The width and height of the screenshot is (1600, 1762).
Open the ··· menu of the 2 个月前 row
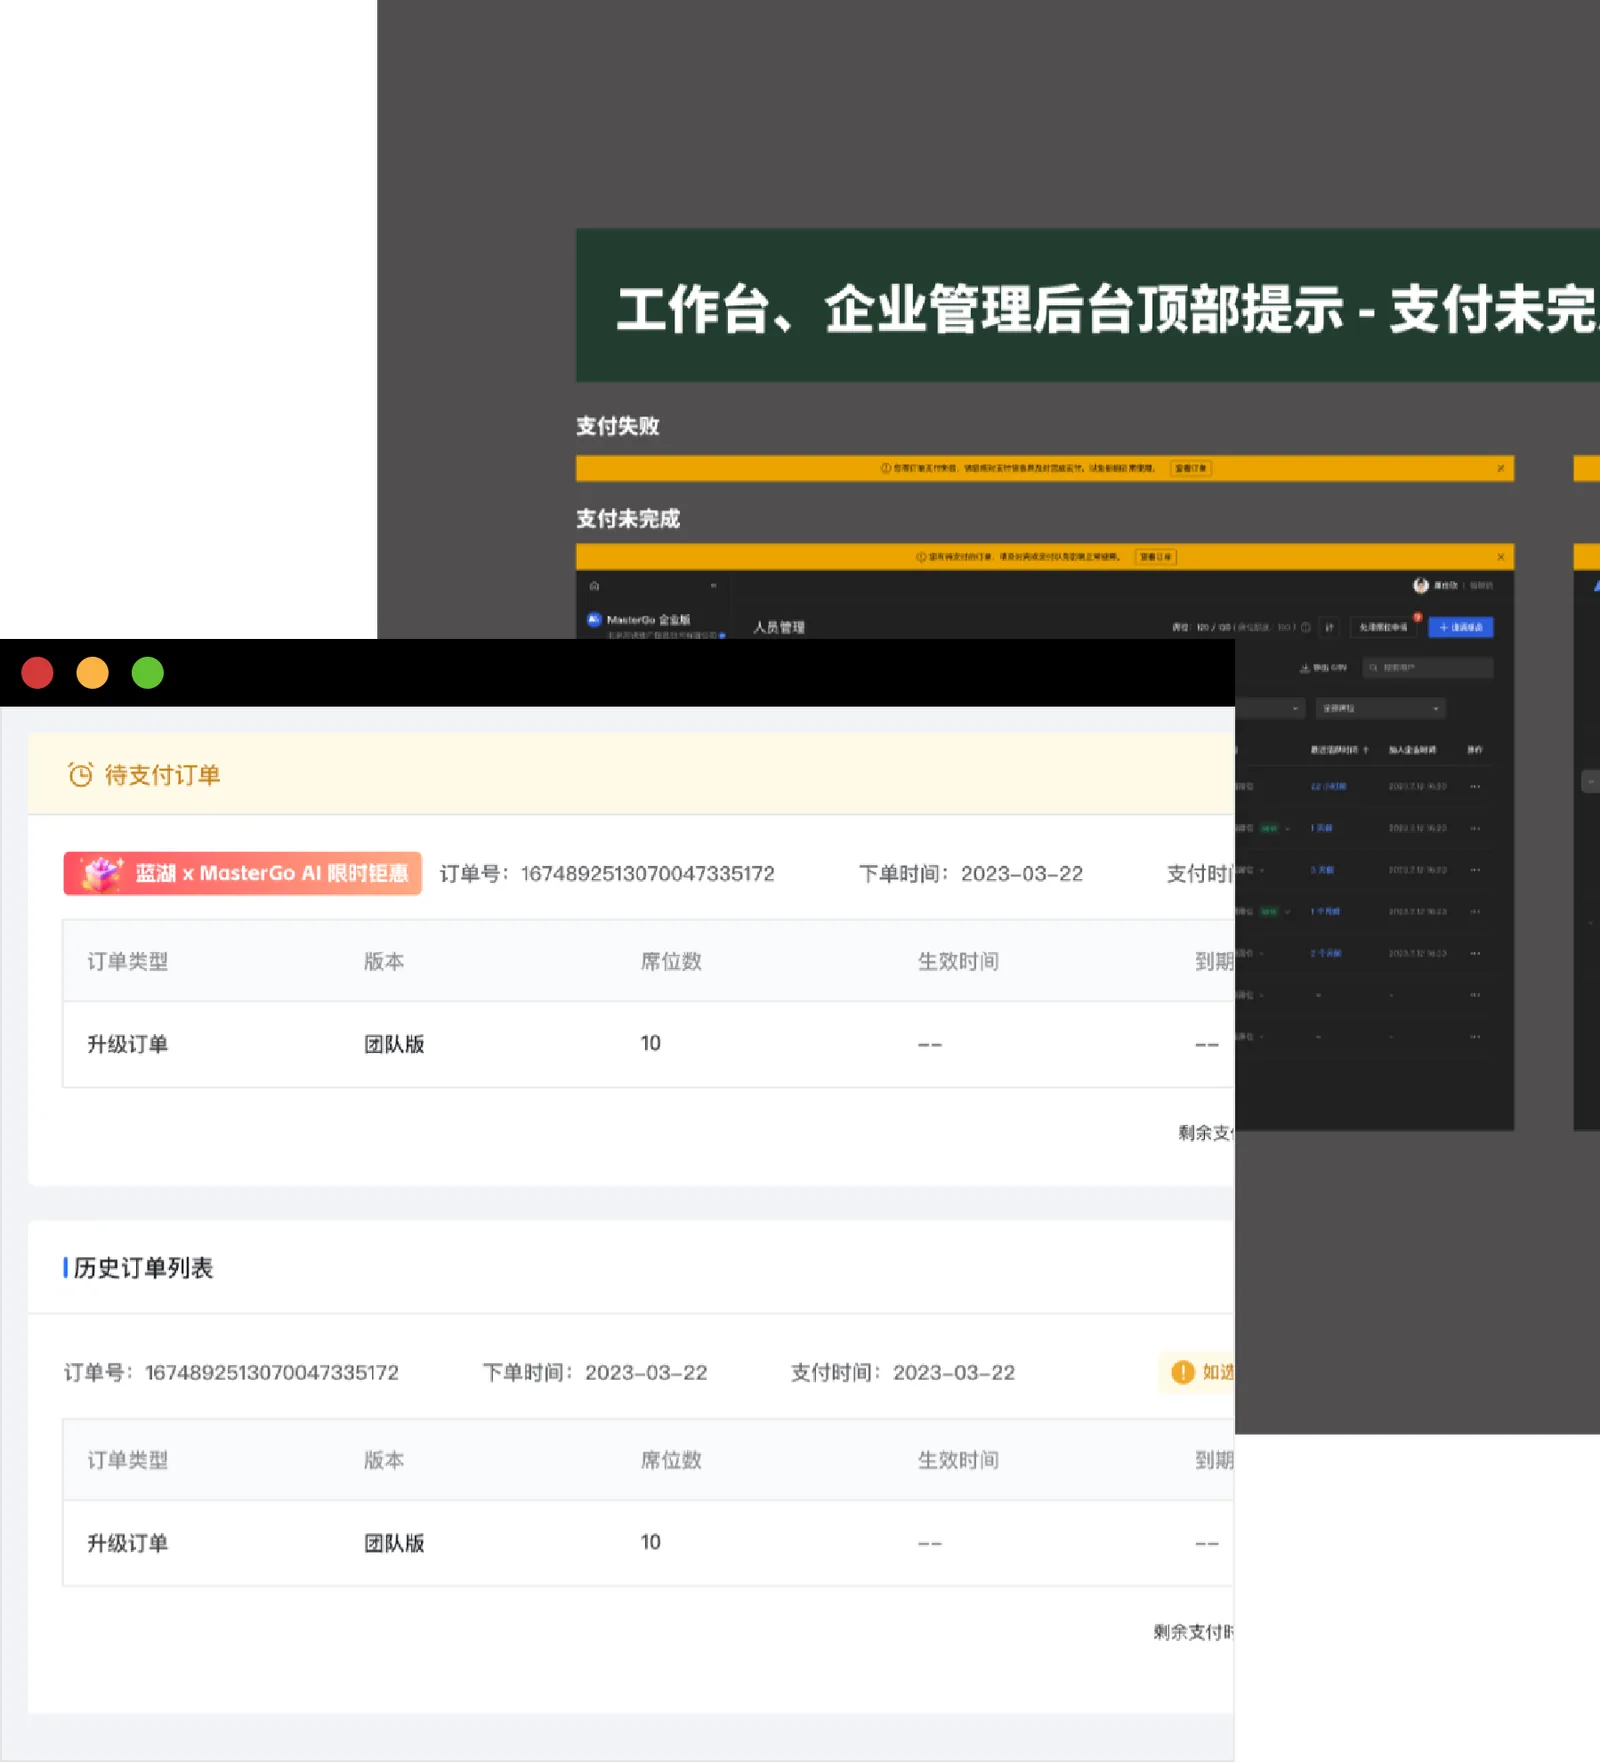1475,953
